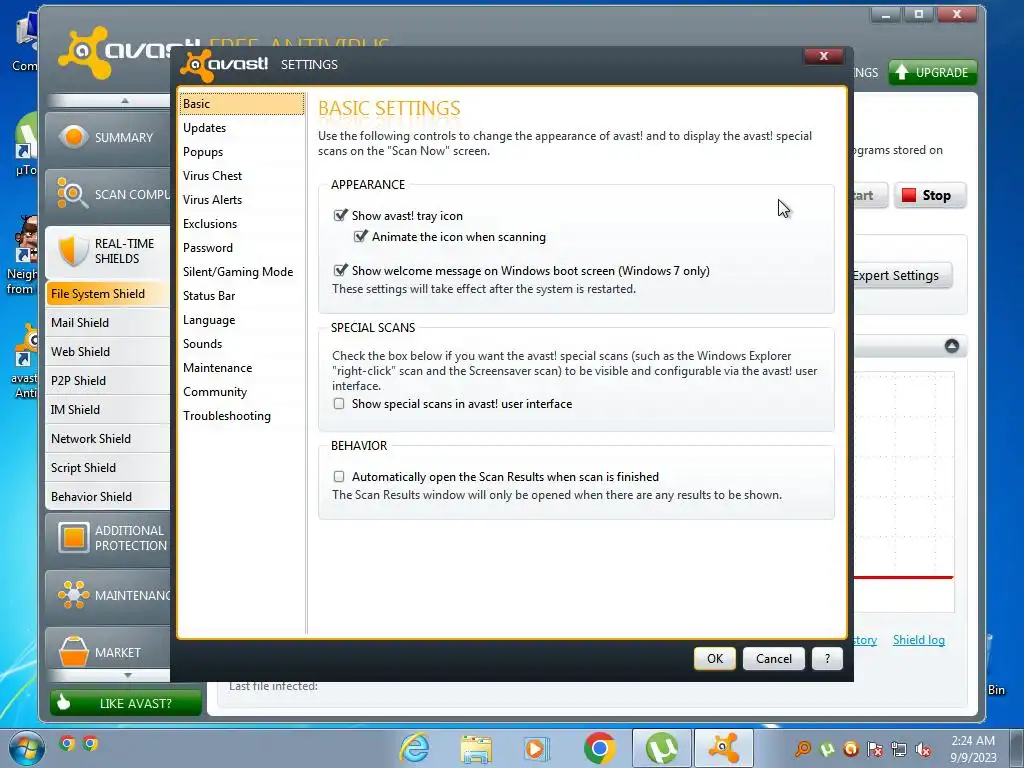Select Updates in the settings list

point(242,128)
